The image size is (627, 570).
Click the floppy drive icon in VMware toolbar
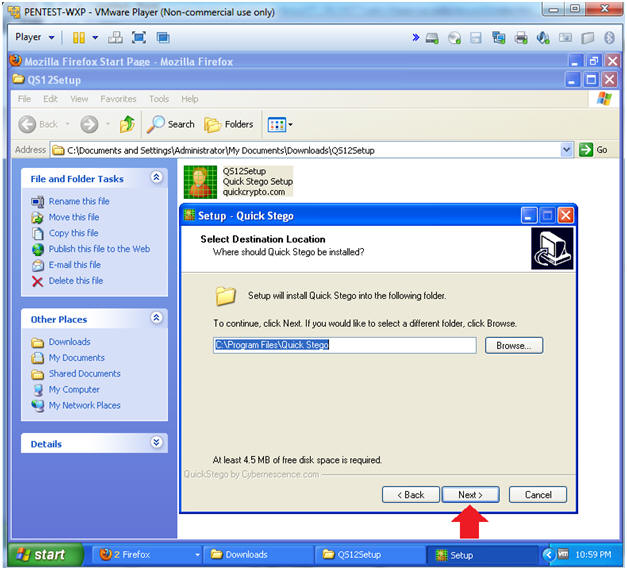click(476, 38)
